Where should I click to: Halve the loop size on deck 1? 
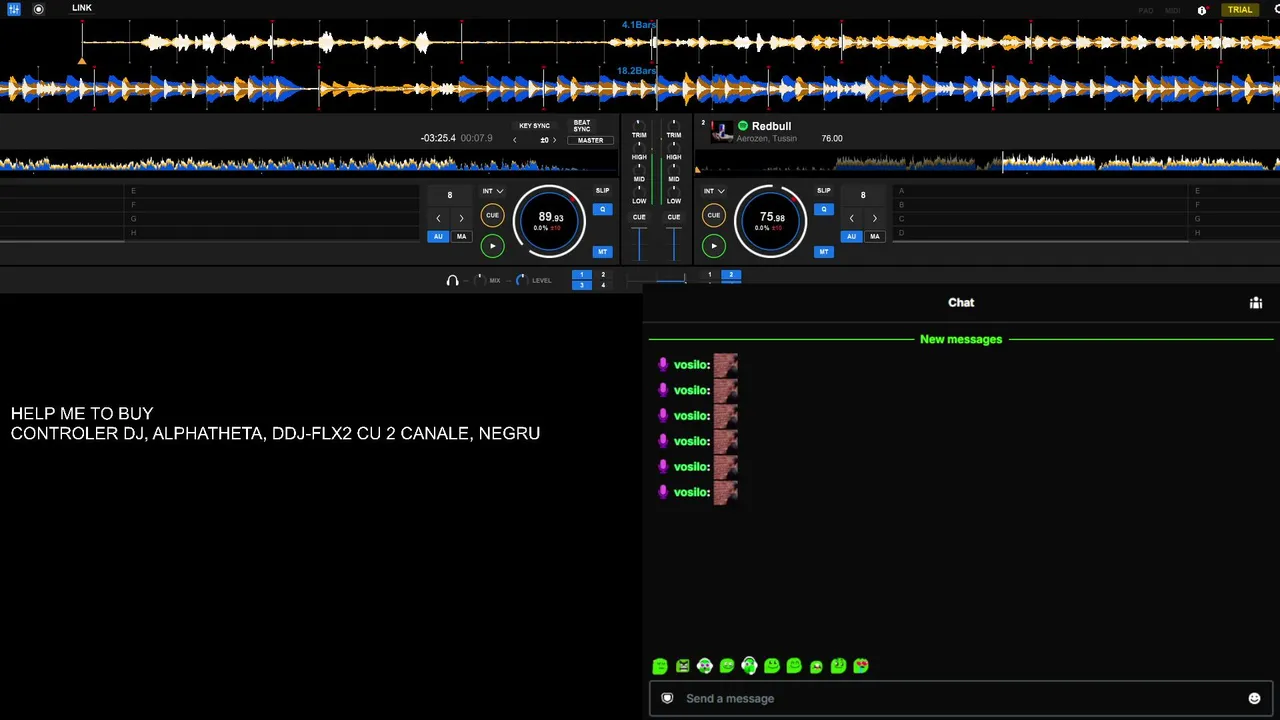click(438, 218)
